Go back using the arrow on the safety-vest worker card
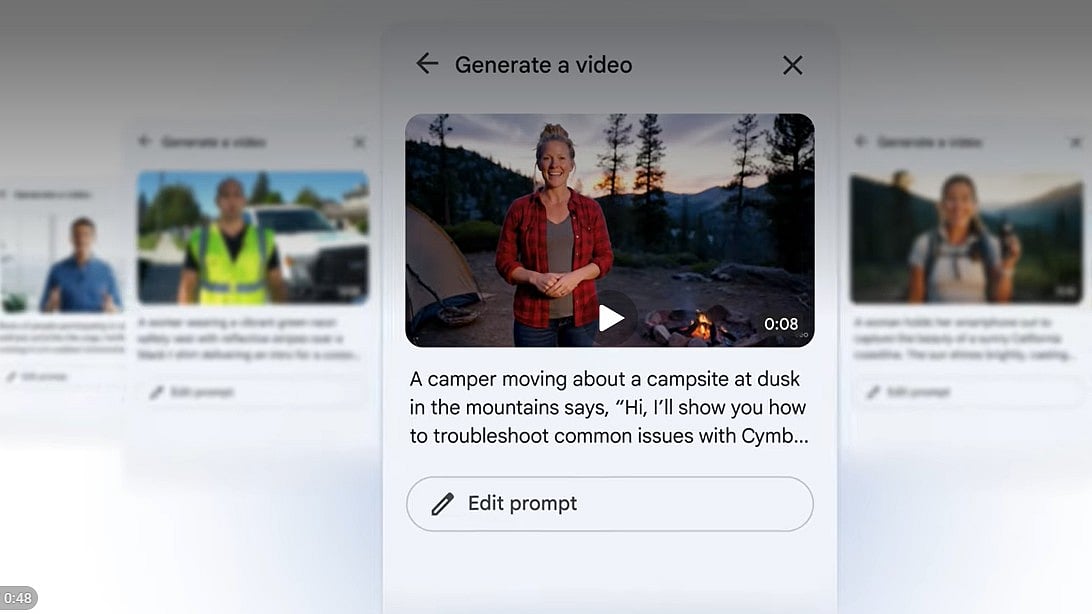 145,142
